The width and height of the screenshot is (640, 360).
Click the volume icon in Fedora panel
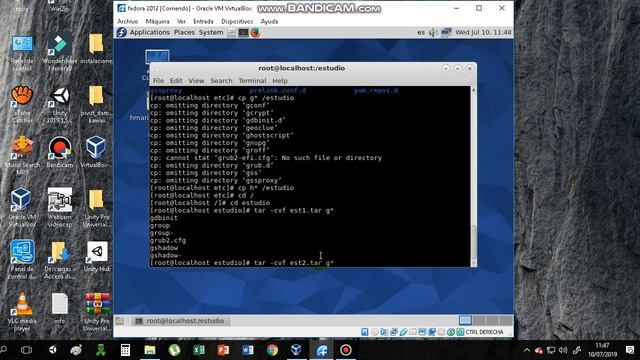click(433, 32)
